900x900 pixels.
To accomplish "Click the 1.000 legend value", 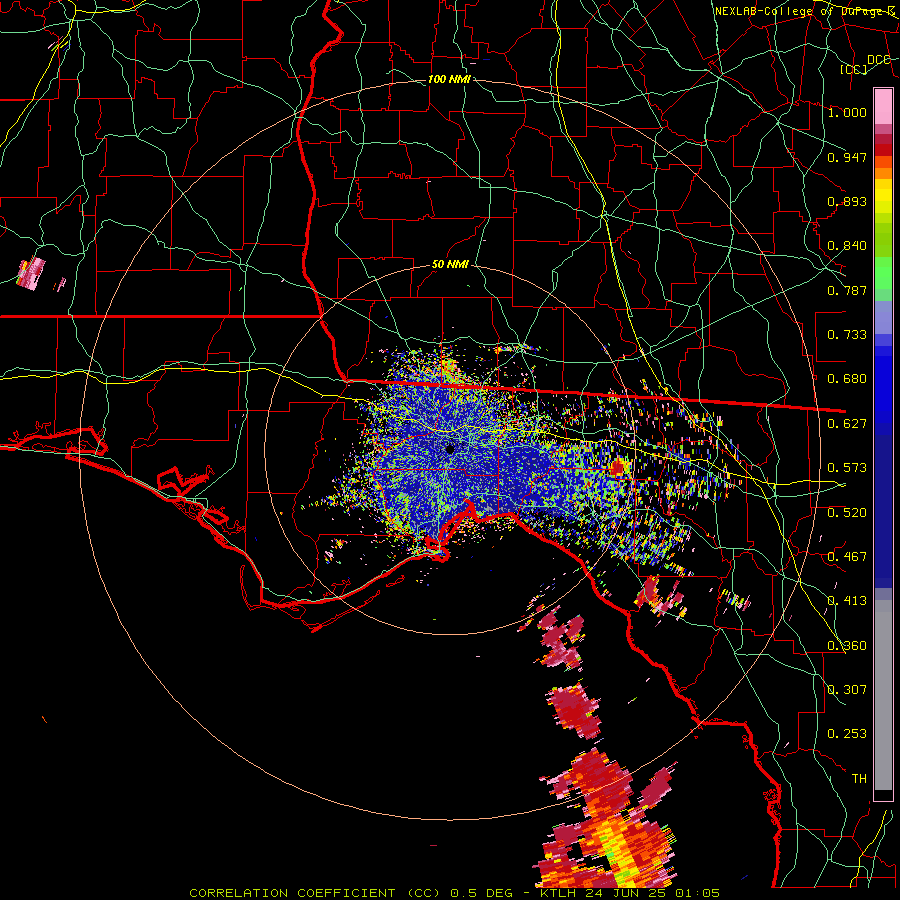I will (847, 112).
